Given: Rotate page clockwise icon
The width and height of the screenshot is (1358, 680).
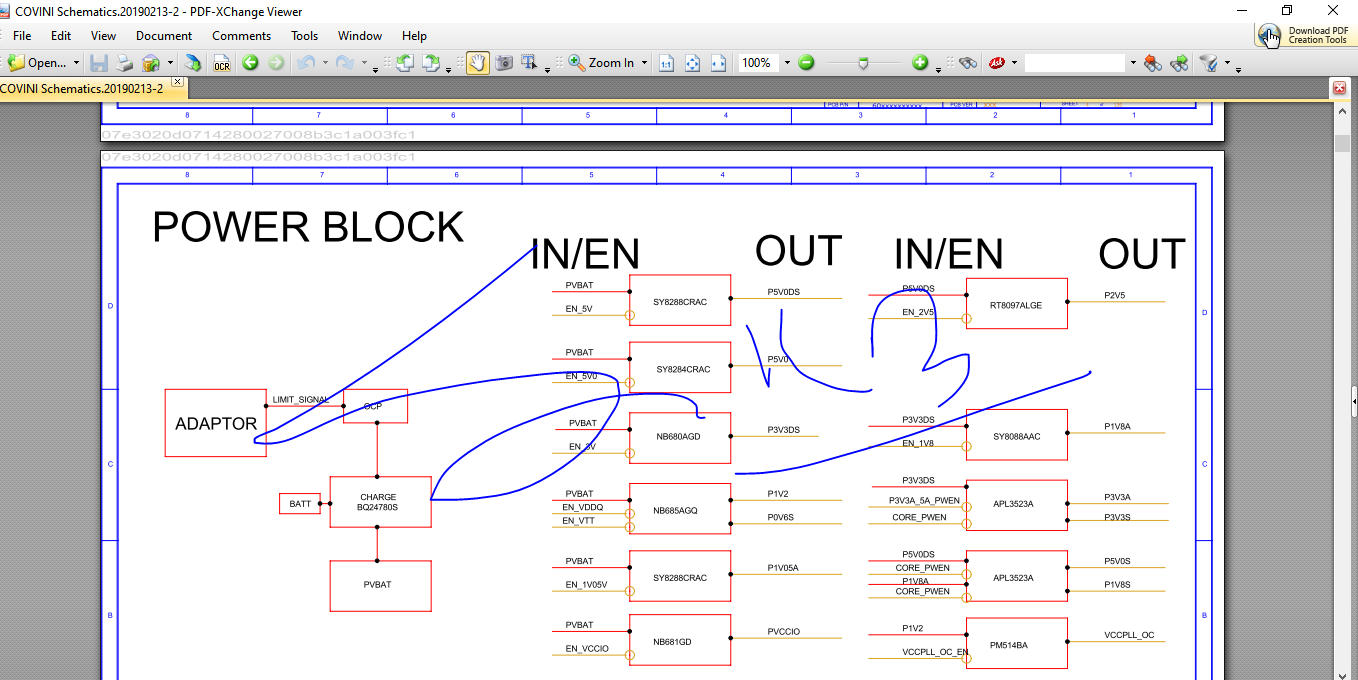Looking at the screenshot, I should tap(431, 63).
